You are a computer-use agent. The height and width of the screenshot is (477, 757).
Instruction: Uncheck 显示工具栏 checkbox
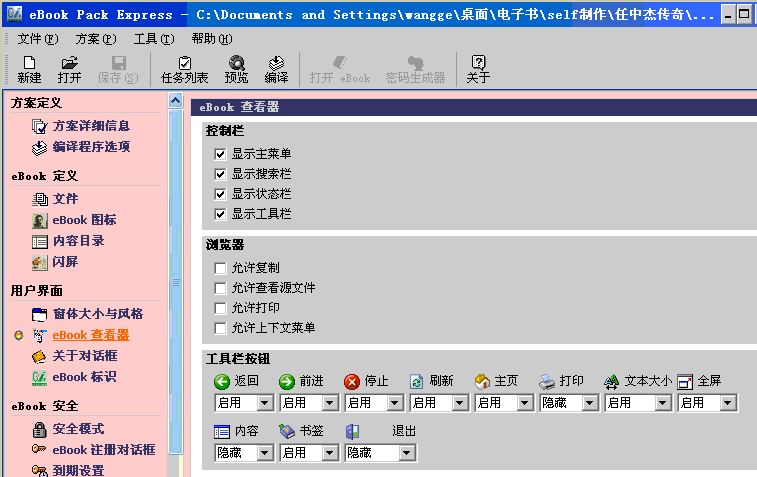pyautogui.click(x=220, y=214)
